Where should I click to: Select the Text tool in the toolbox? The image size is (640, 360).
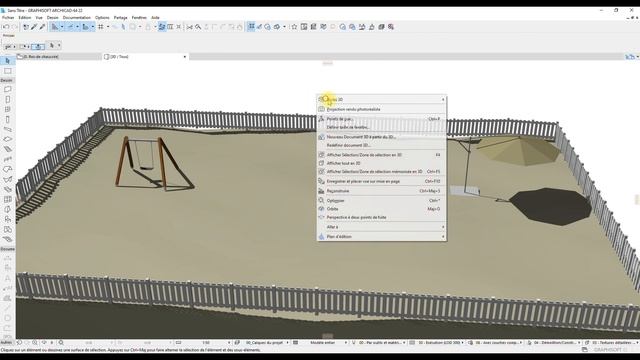tap(7, 278)
